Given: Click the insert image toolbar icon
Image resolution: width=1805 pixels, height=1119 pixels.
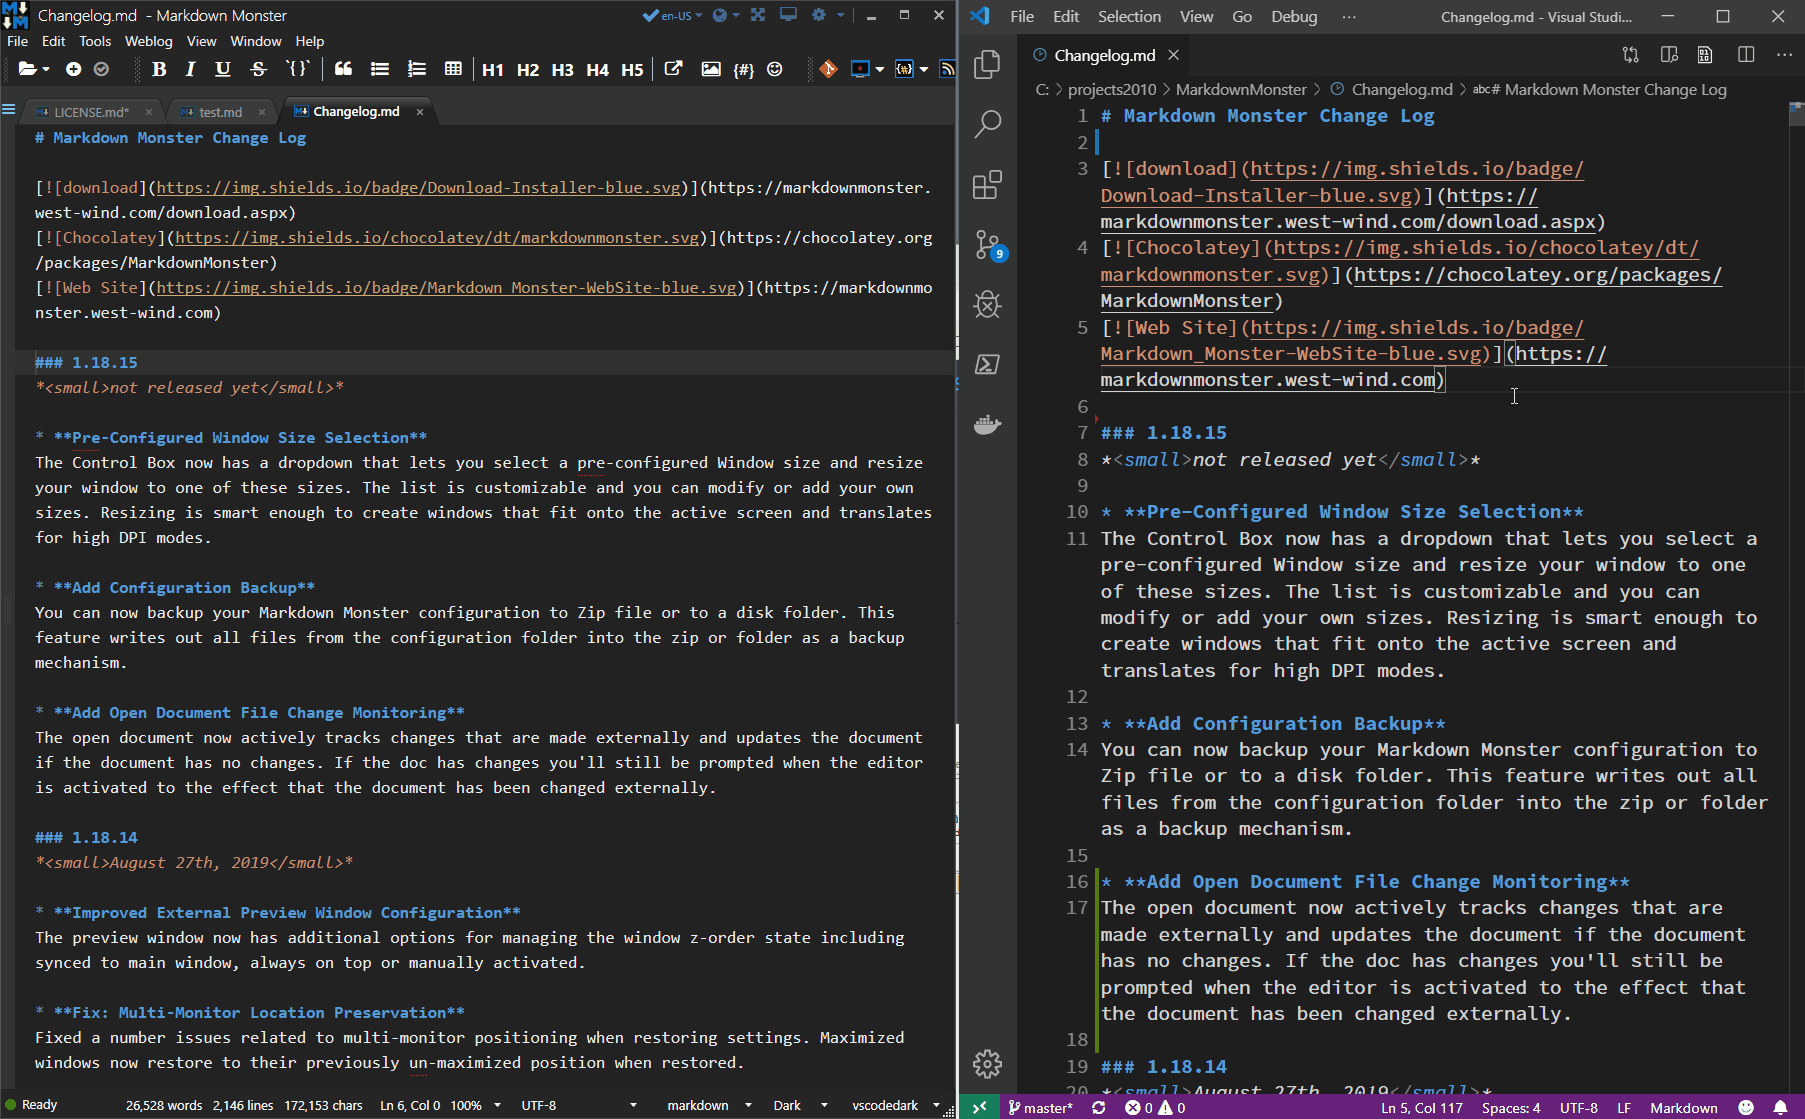Looking at the screenshot, I should 711,69.
